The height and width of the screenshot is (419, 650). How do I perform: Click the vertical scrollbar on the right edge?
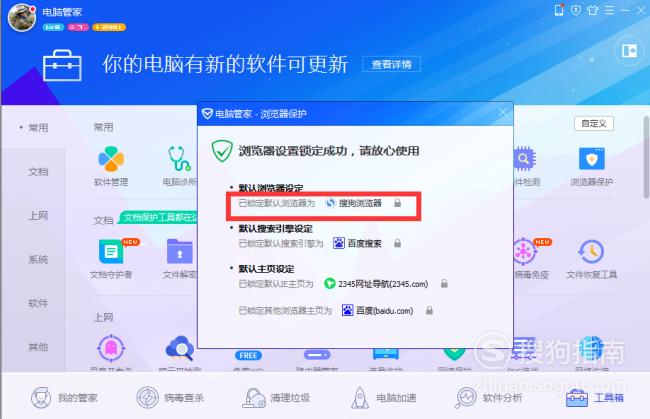point(647,157)
